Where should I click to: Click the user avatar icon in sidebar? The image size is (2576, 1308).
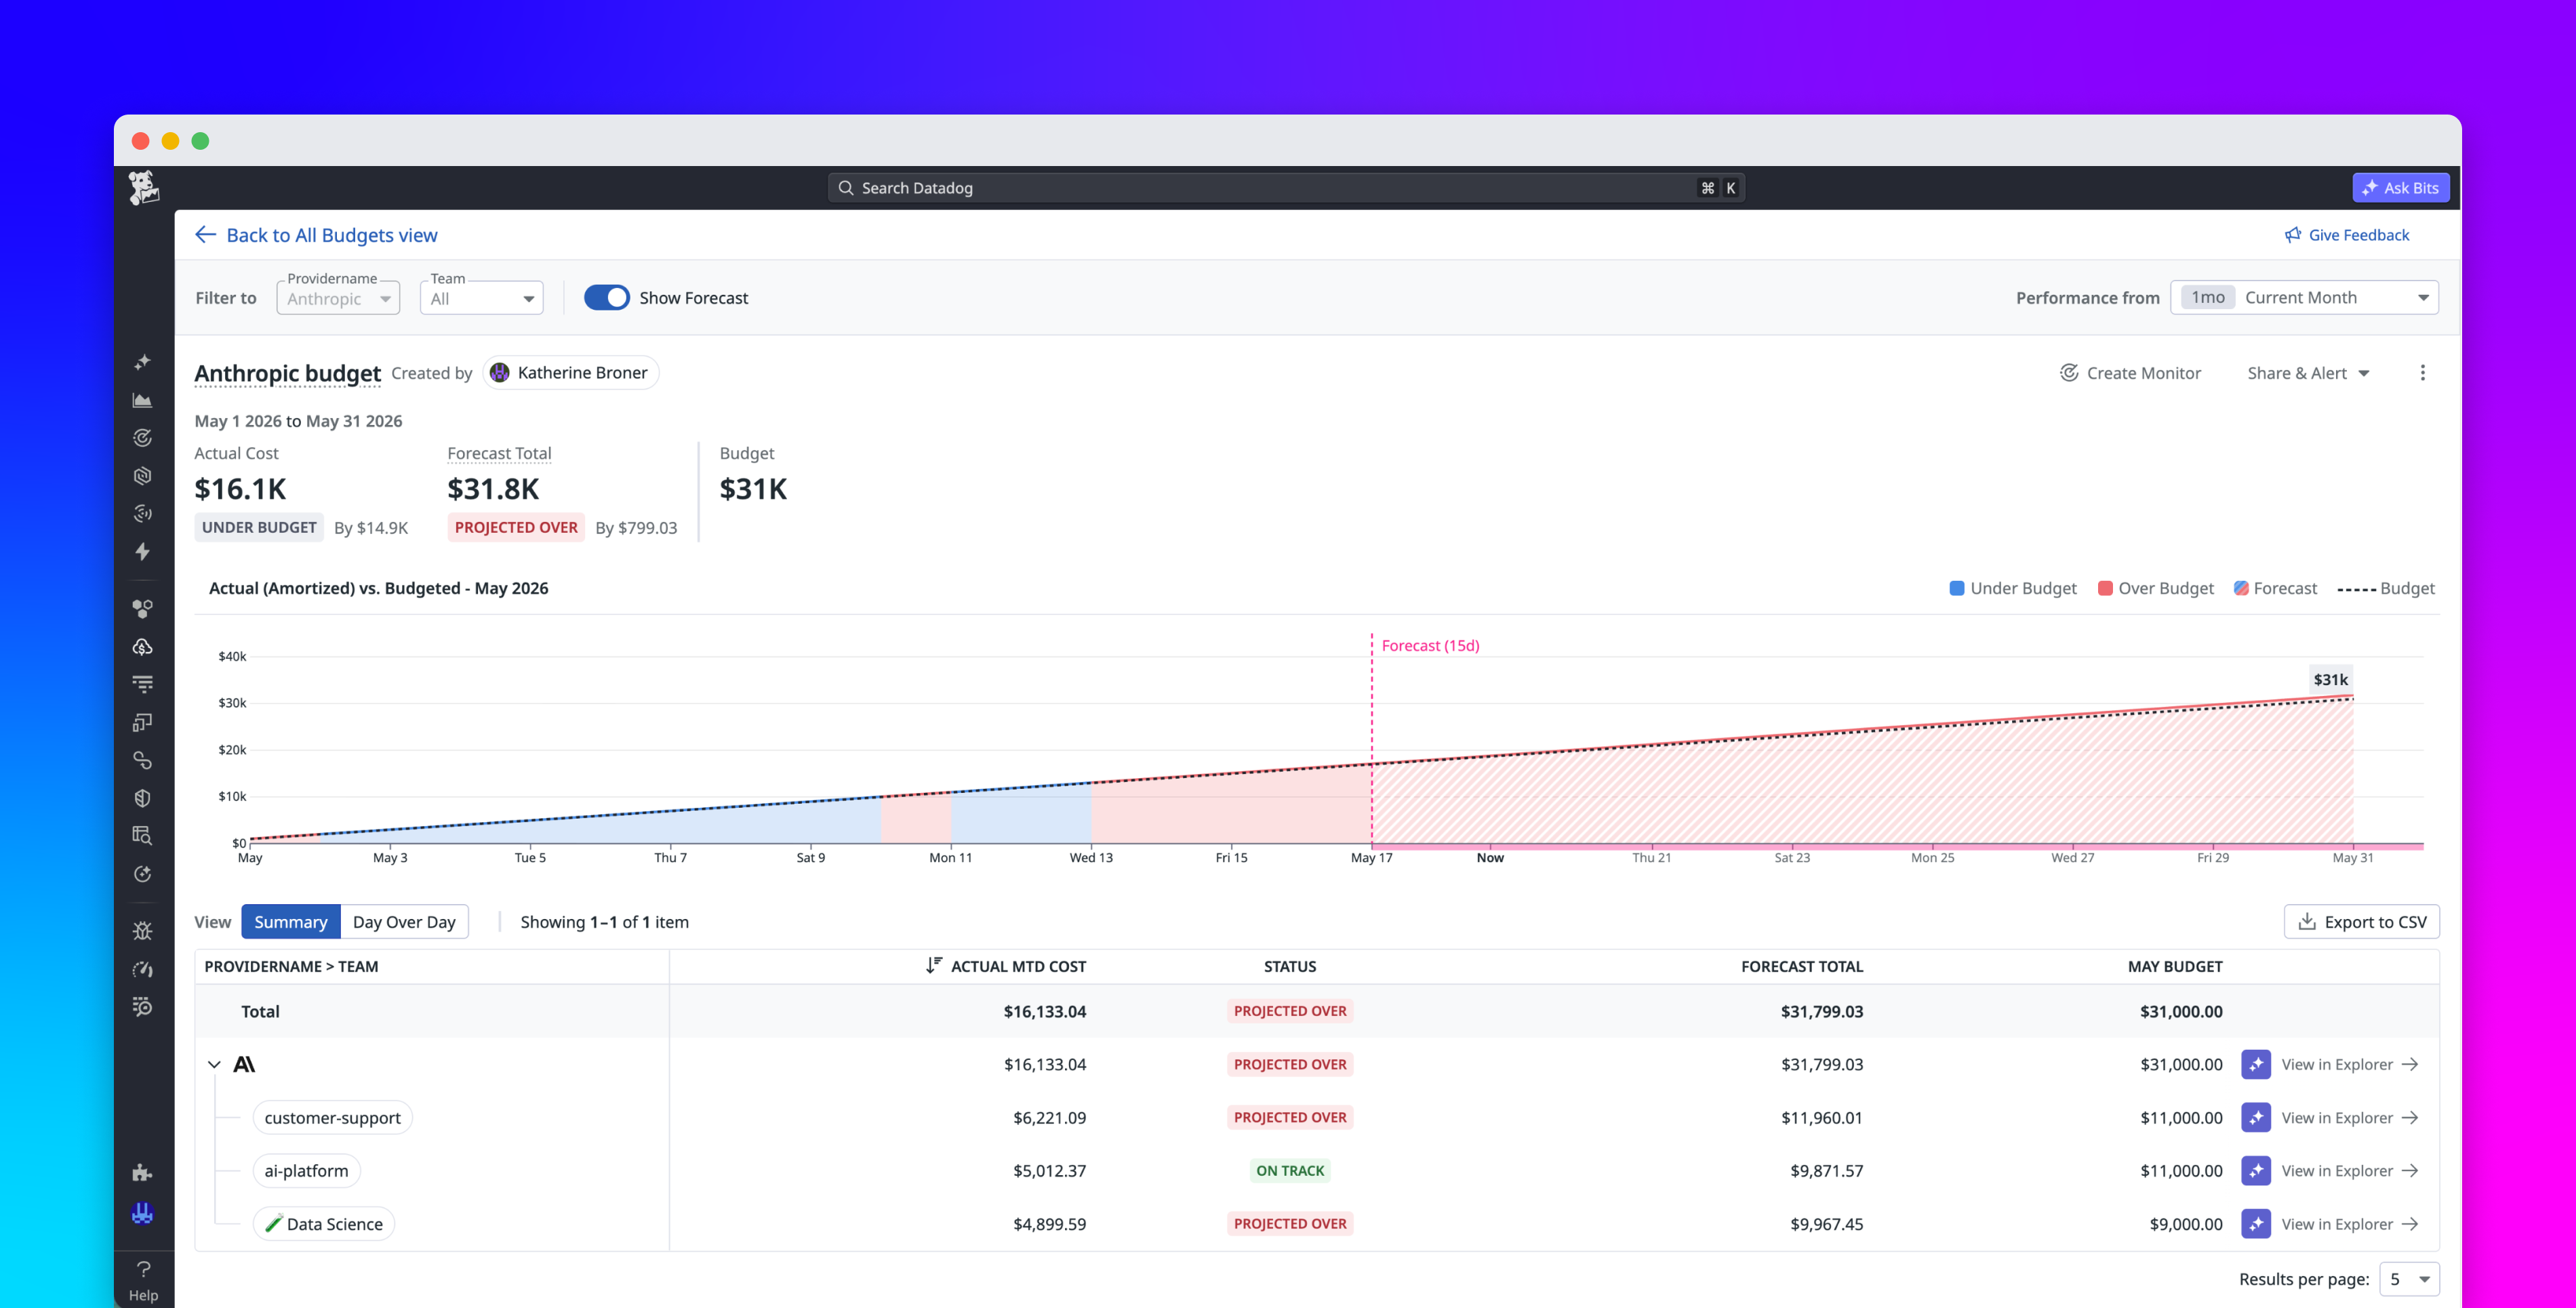tap(143, 1213)
